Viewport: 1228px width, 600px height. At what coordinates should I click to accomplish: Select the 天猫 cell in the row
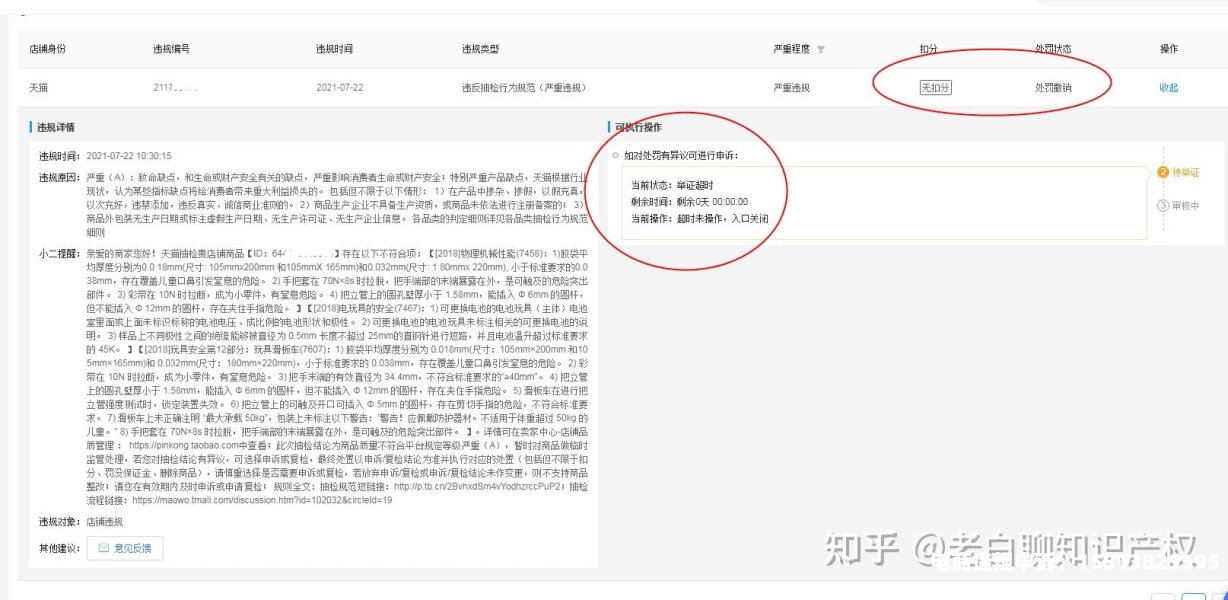point(38,87)
